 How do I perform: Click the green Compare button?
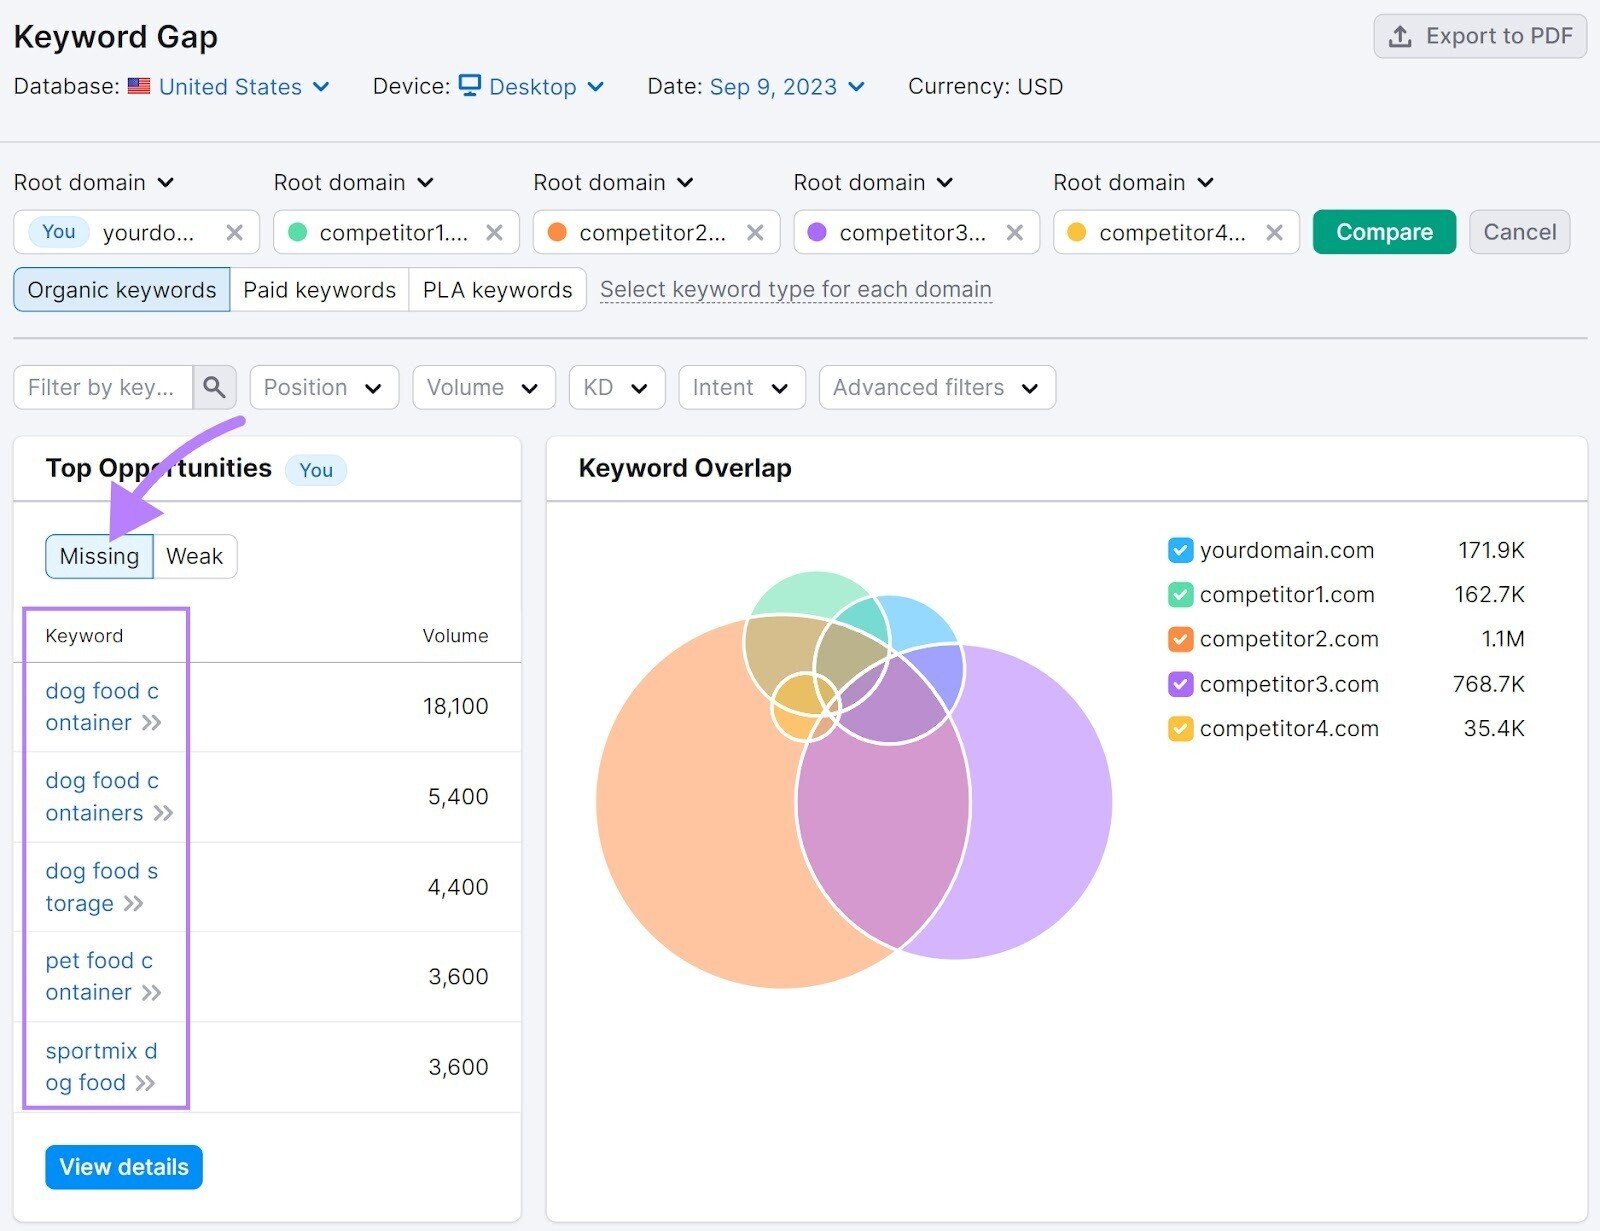1383,232
